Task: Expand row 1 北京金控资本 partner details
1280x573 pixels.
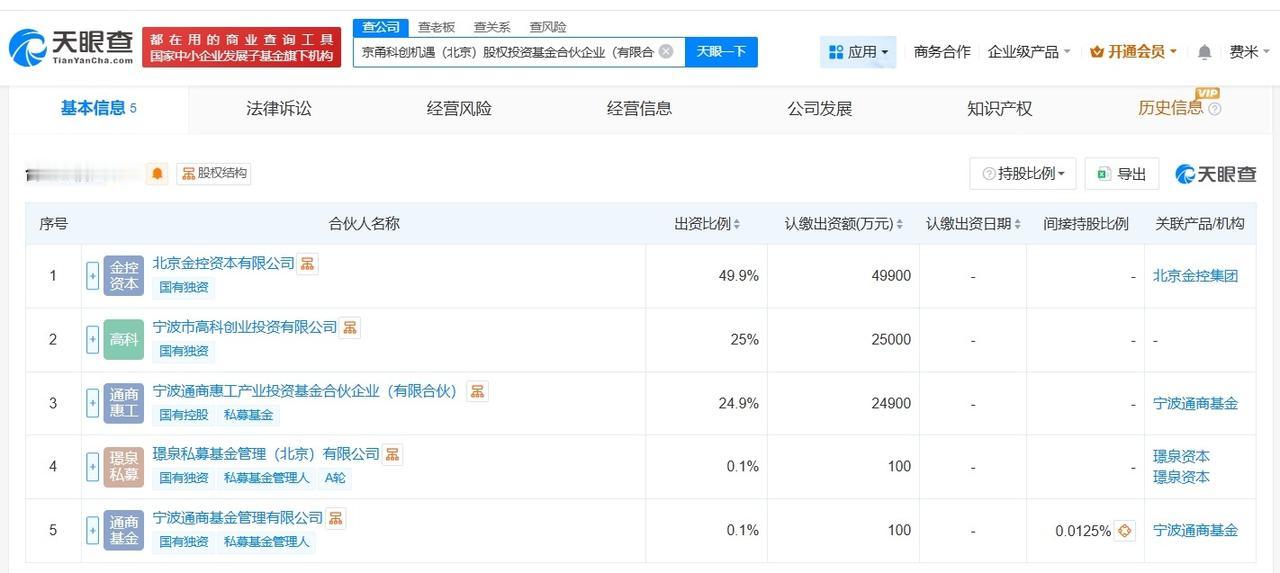Action: coord(93,276)
